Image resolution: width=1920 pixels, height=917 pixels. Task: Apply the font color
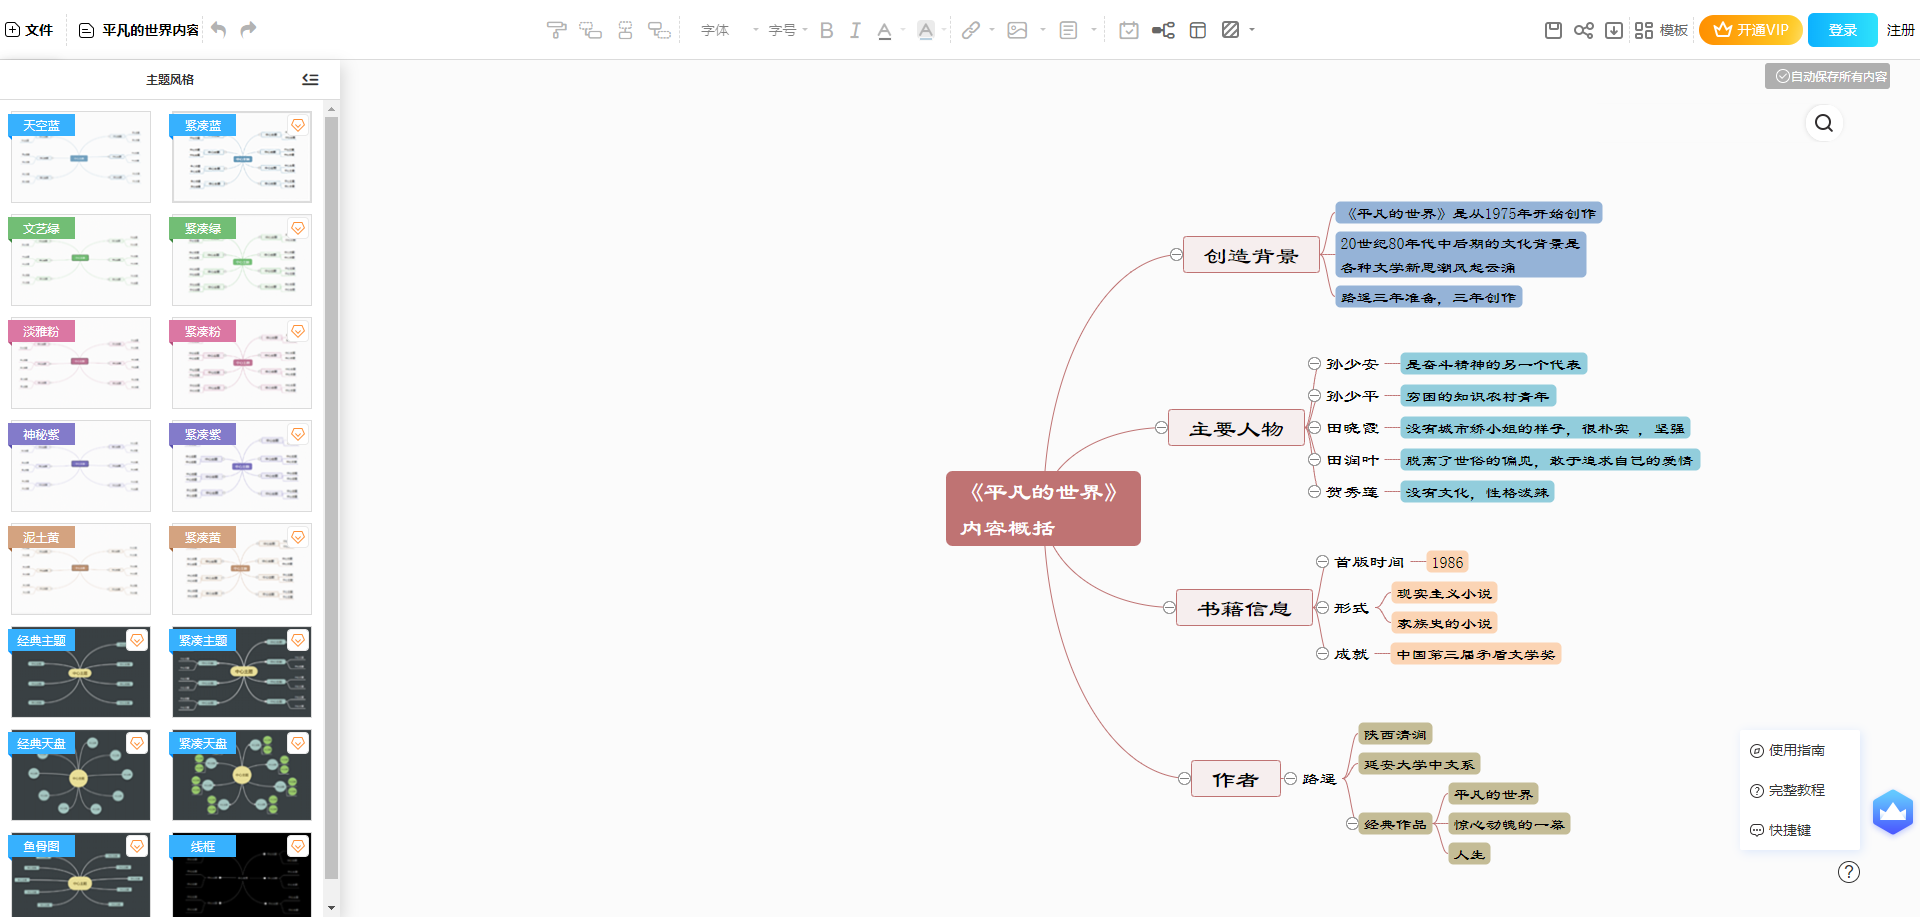(884, 30)
